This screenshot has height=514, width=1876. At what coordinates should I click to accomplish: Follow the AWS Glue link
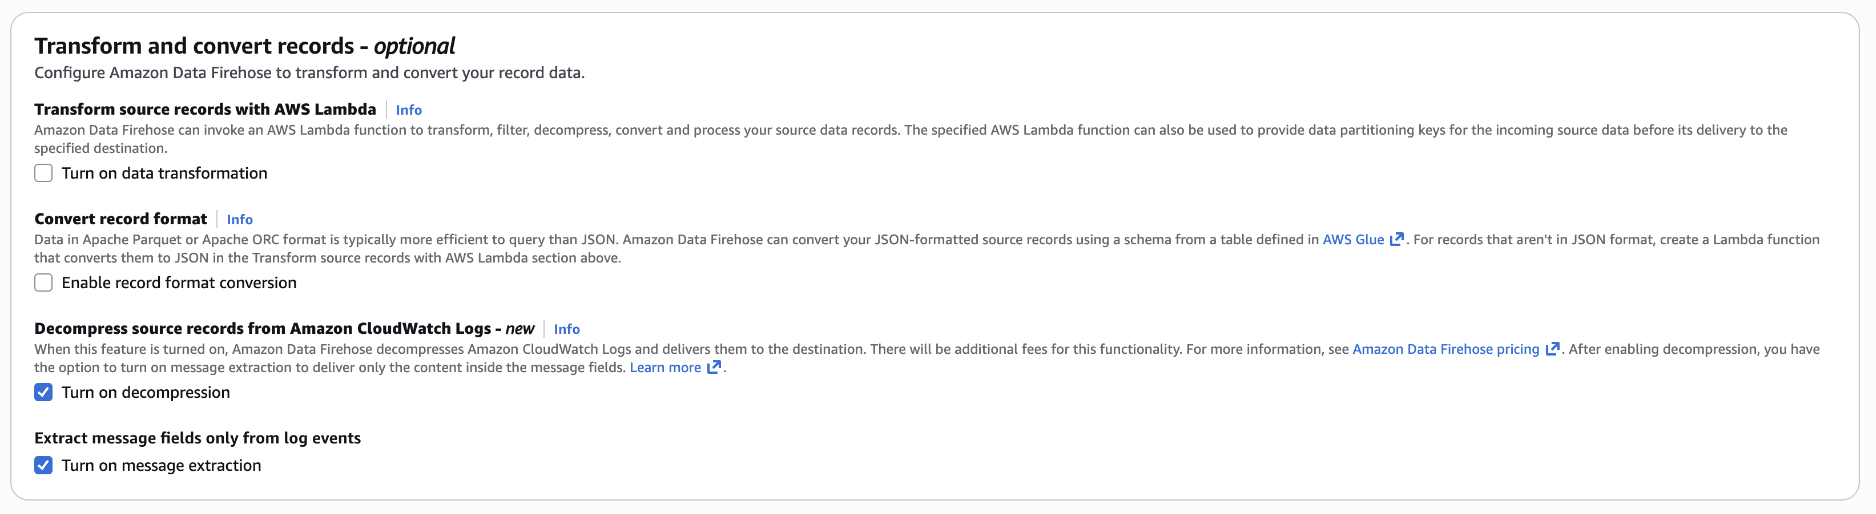click(1353, 240)
